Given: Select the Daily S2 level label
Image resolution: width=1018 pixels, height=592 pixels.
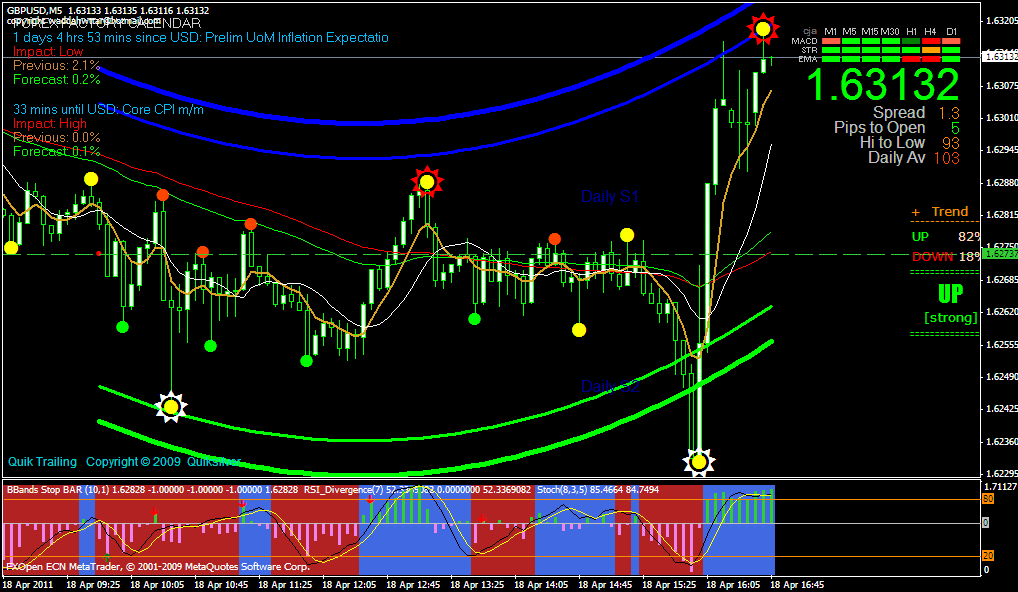Looking at the screenshot, I should click(x=610, y=386).
